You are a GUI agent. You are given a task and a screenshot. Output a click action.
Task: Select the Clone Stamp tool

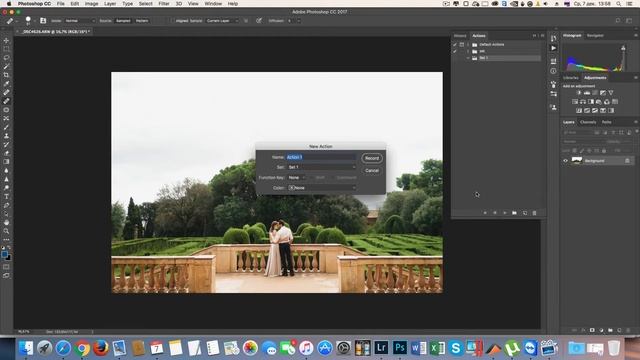click(6, 136)
